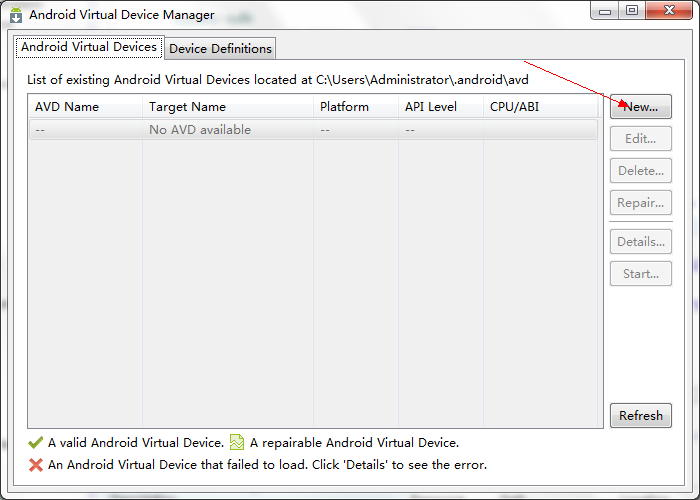Click the Target Name column header
700x500 pixels.
[x=228, y=107]
